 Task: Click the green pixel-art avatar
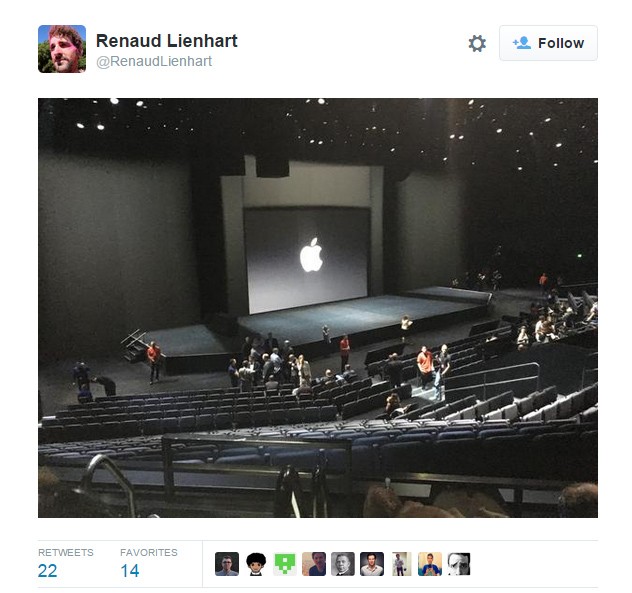click(285, 564)
